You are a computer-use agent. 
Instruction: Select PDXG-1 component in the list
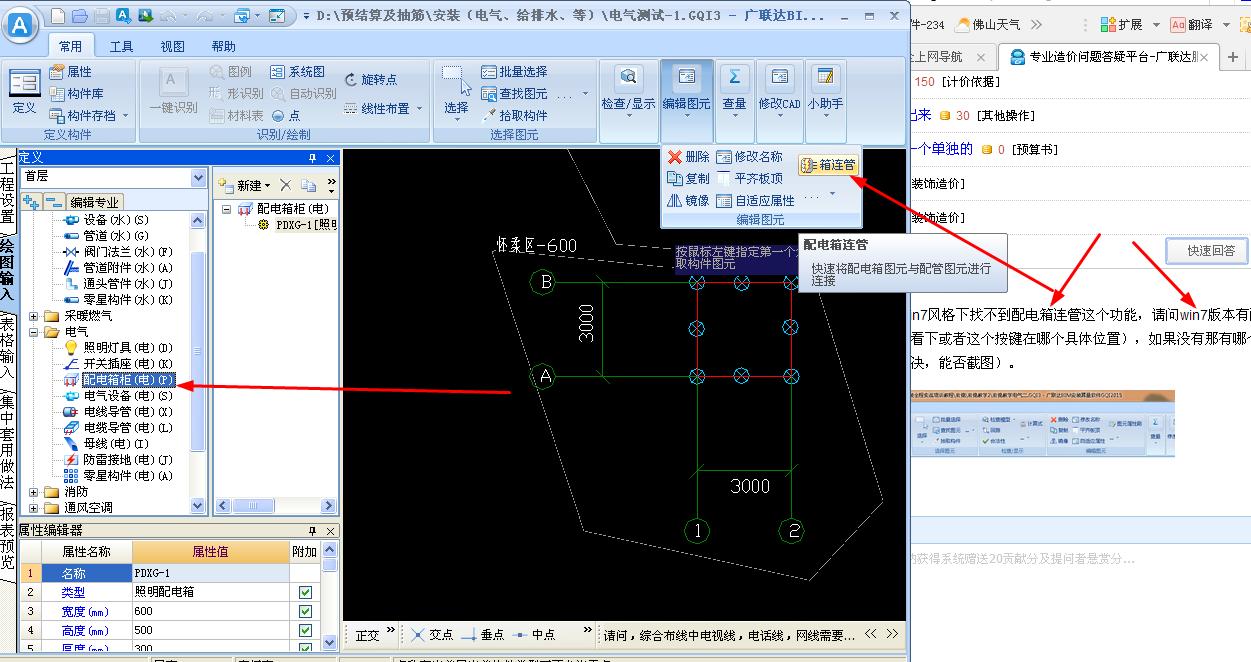[x=298, y=225]
